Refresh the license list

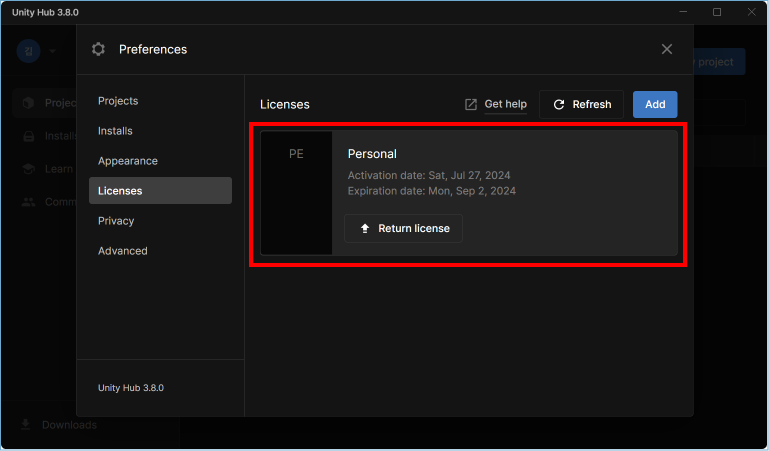(x=581, y=104)
